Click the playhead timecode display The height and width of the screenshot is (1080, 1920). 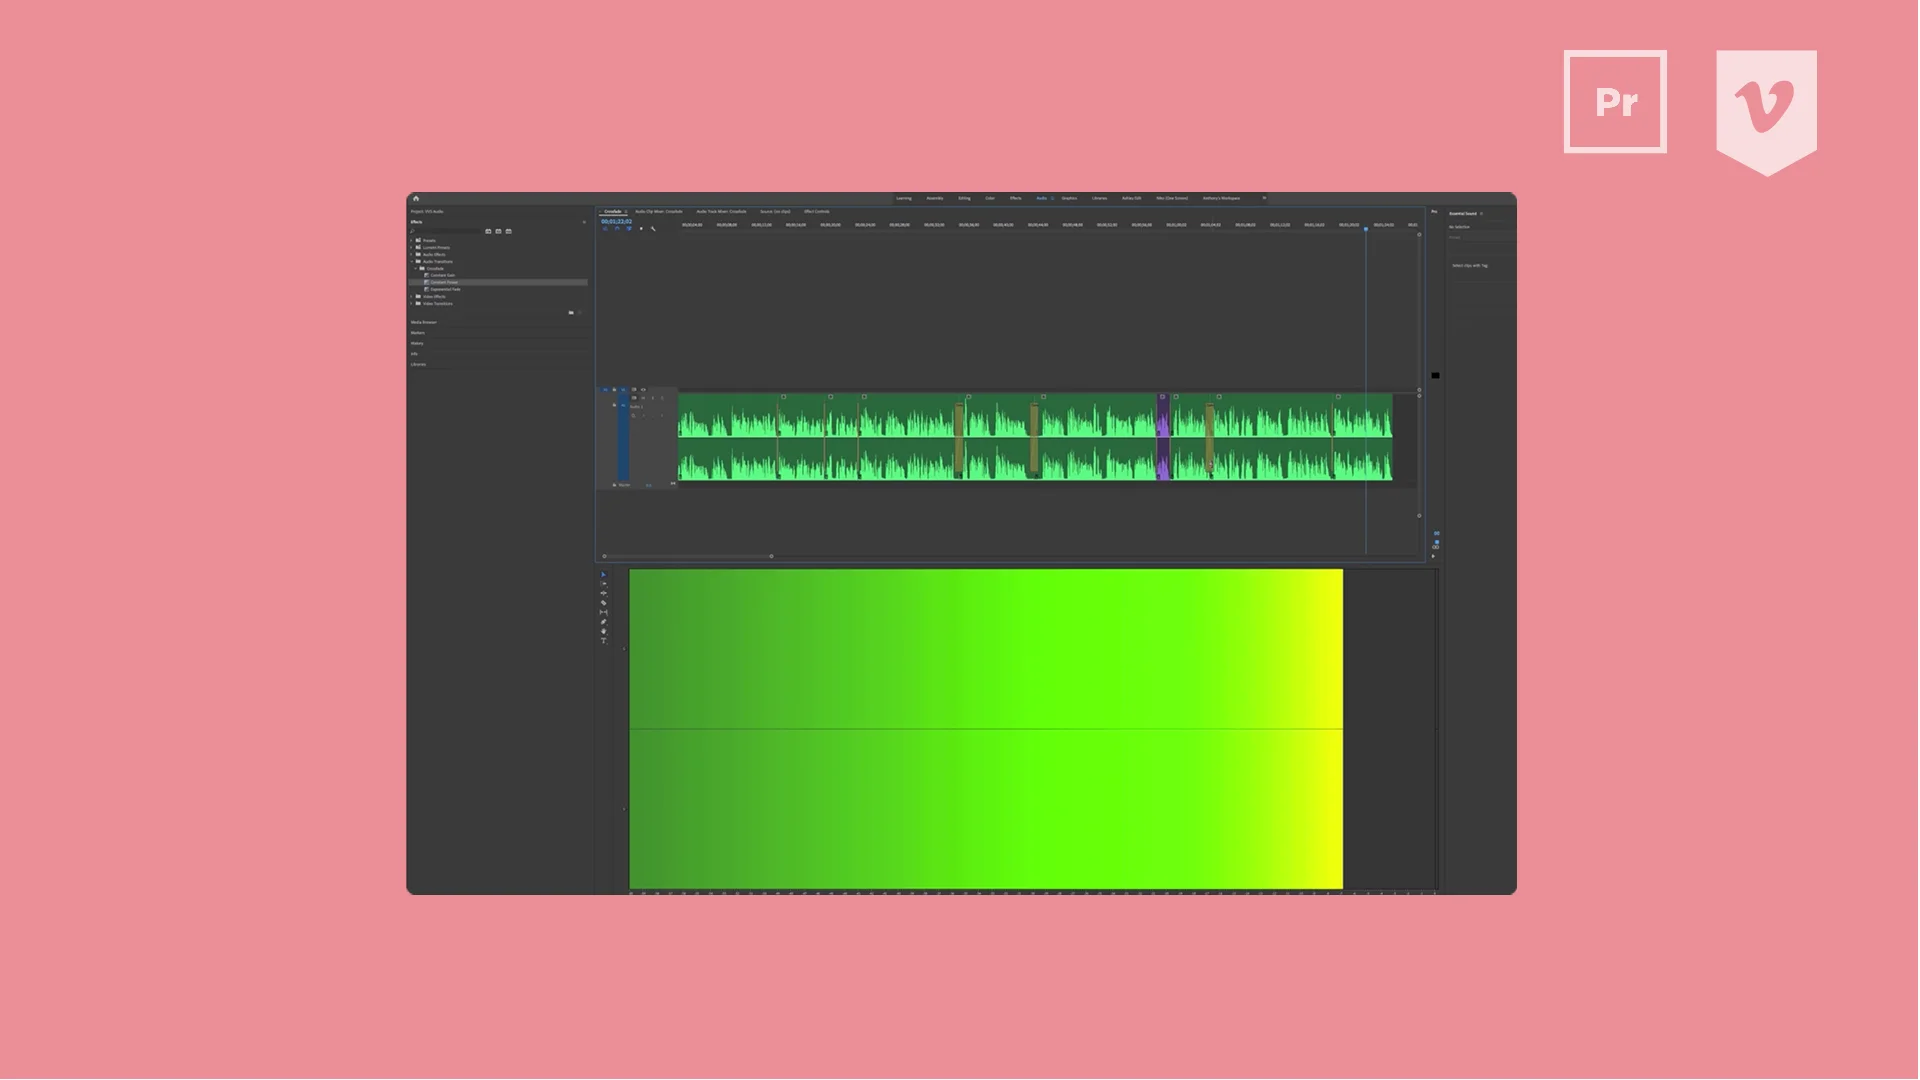pyautogui.click(x=616, y=221)
